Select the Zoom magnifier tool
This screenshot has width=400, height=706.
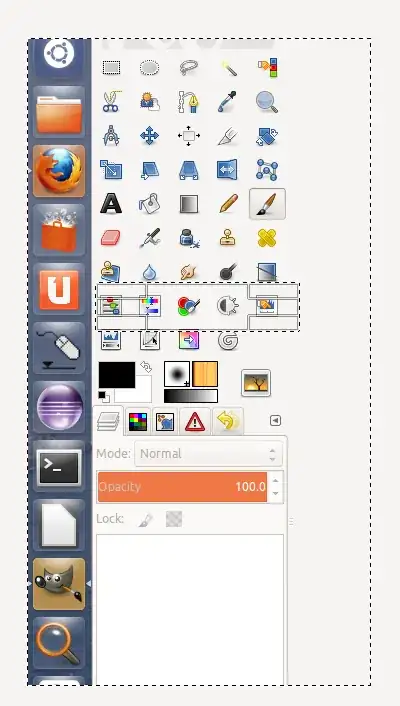click(267, 102)
